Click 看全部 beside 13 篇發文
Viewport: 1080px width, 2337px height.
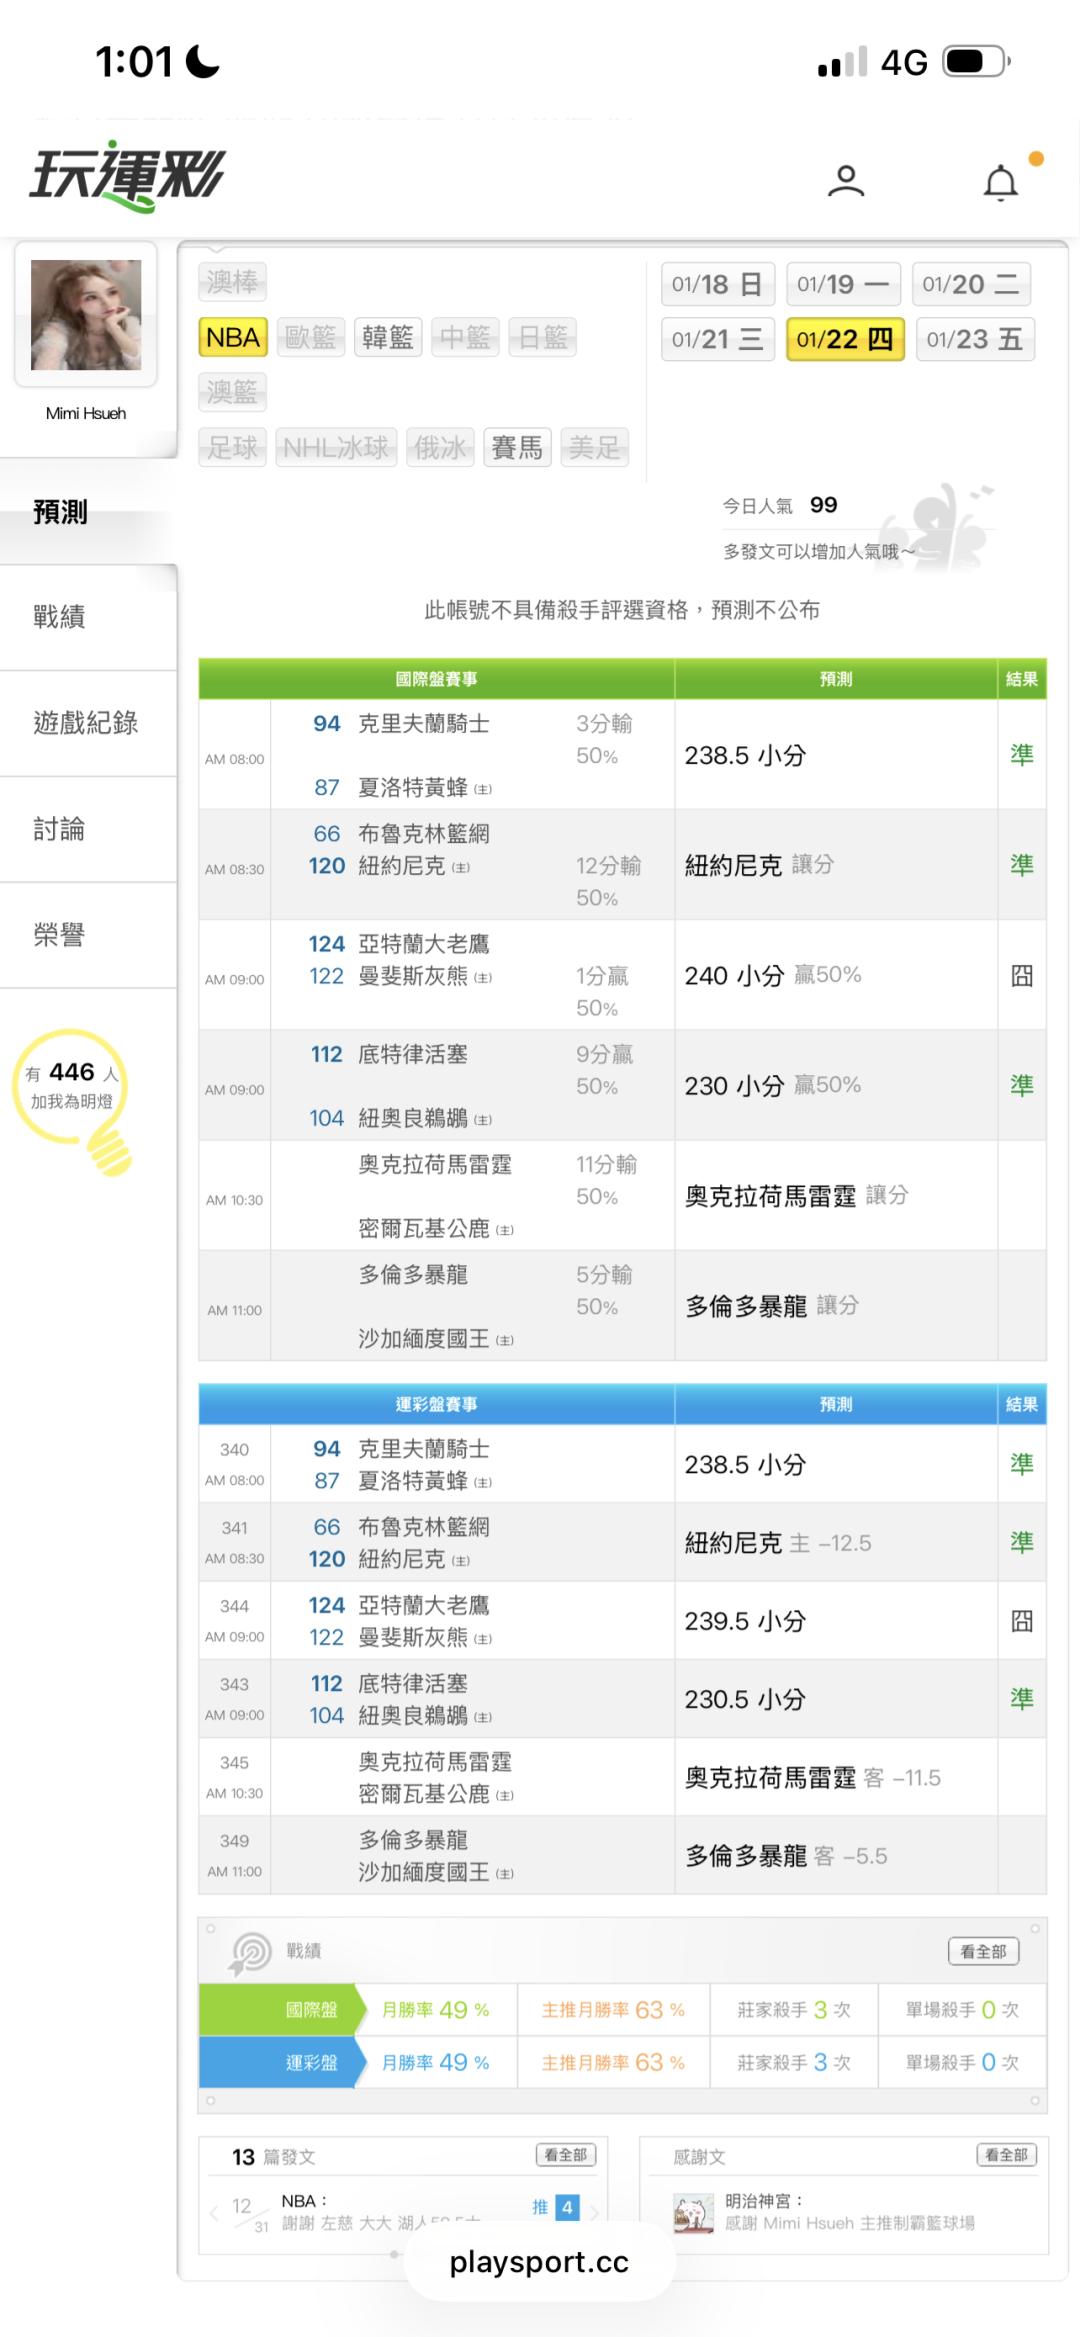point(566,2155)
